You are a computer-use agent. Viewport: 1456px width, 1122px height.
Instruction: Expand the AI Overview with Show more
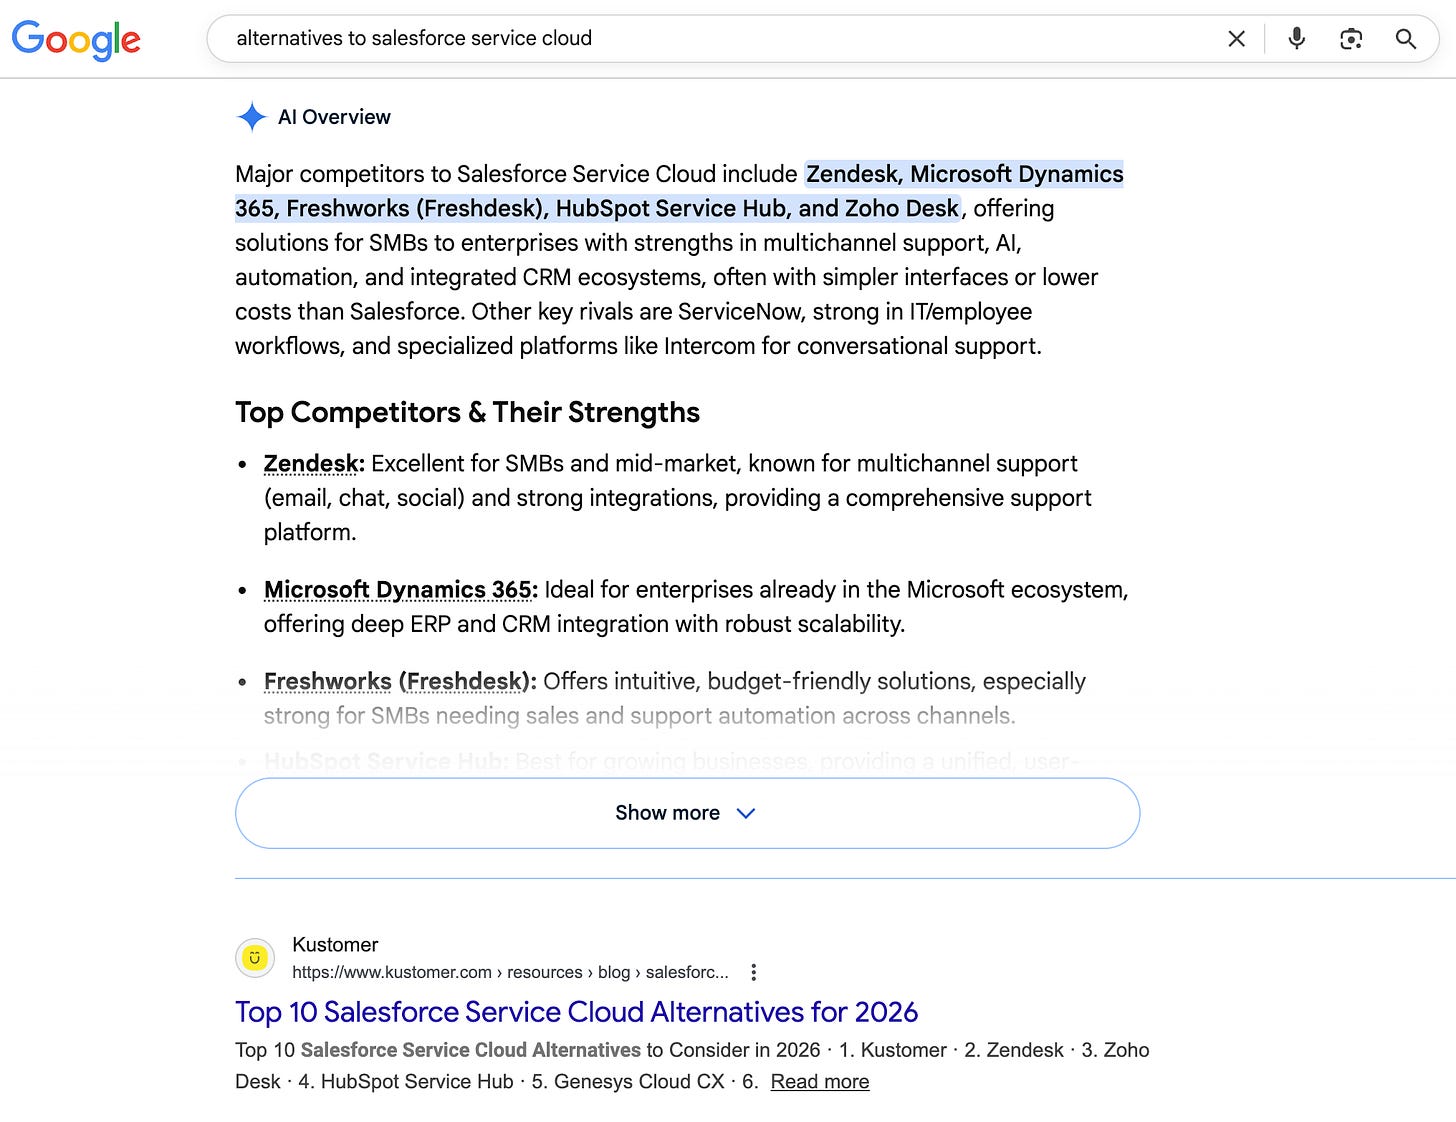(x=687, y=813)
